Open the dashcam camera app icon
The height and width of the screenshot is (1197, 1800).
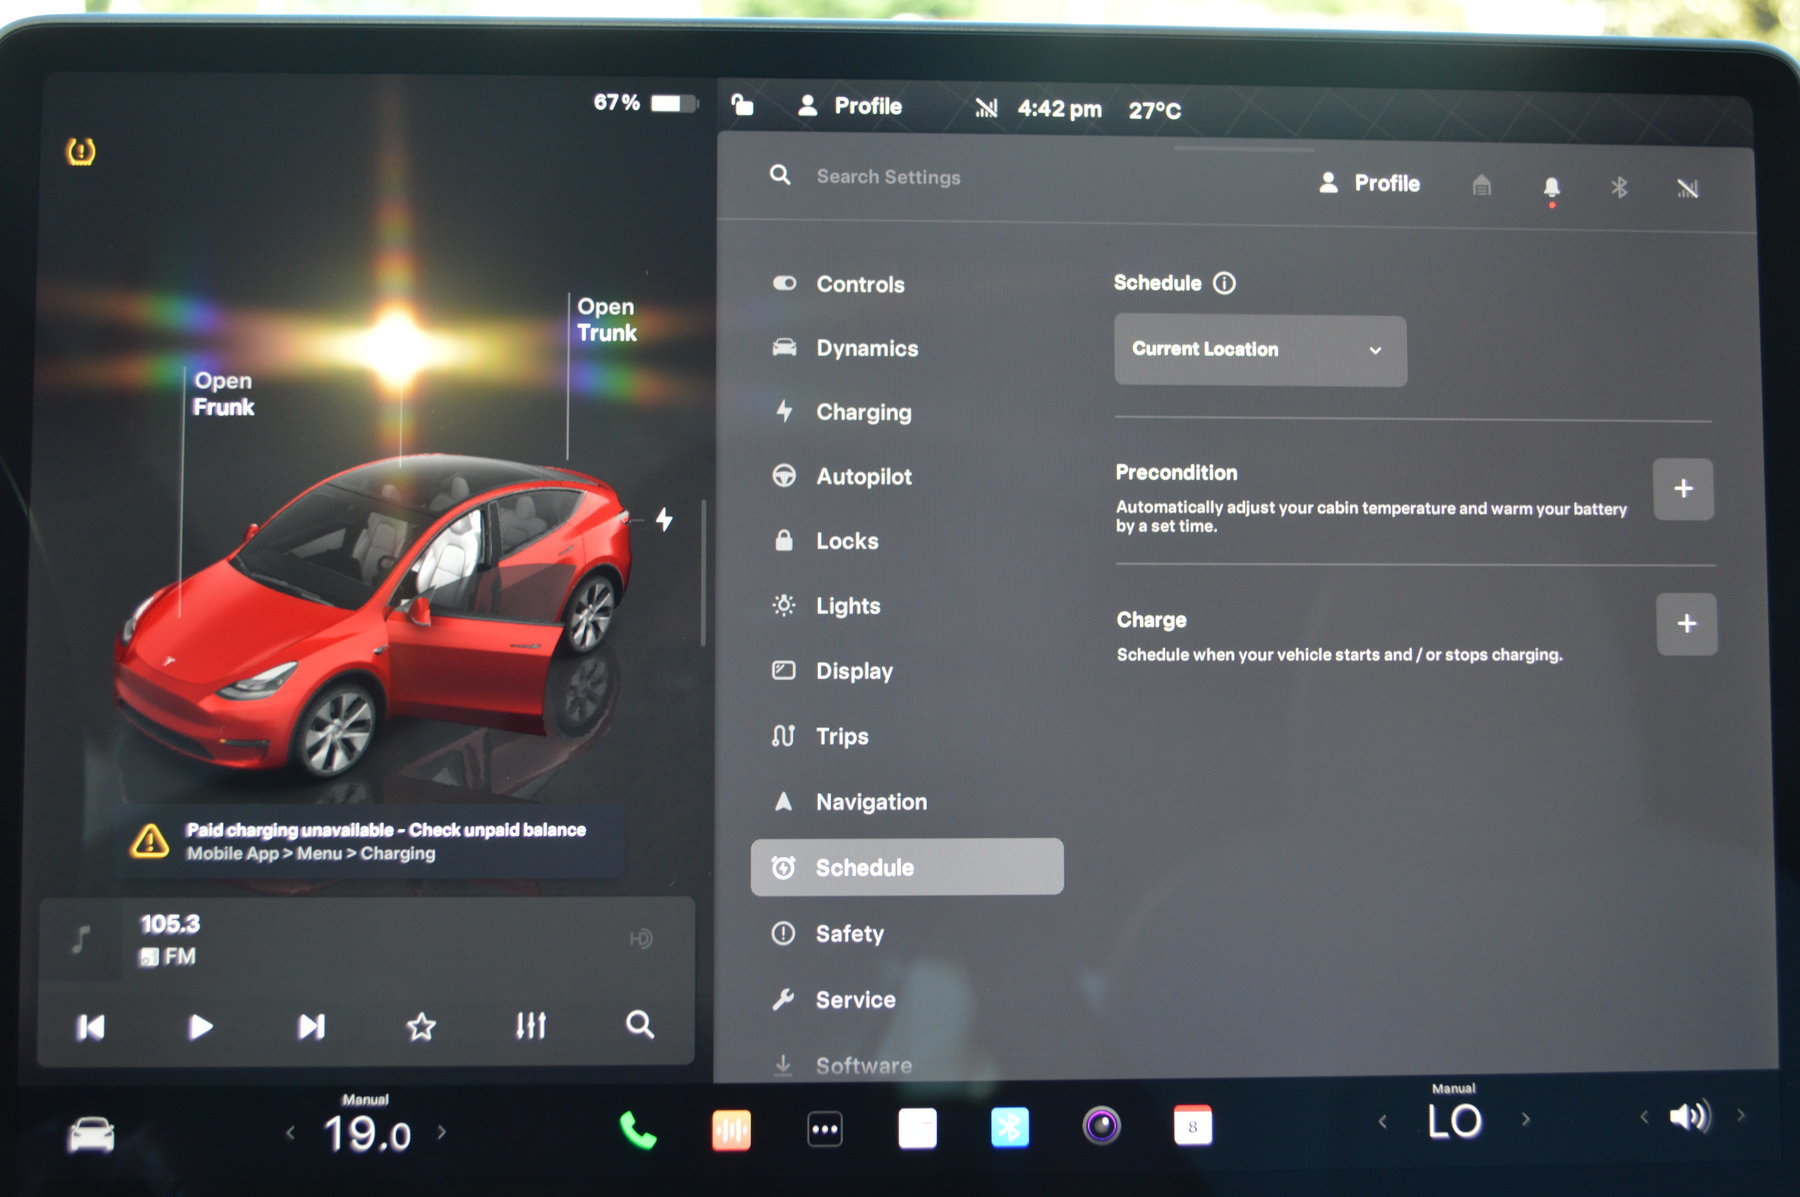1101,1127
